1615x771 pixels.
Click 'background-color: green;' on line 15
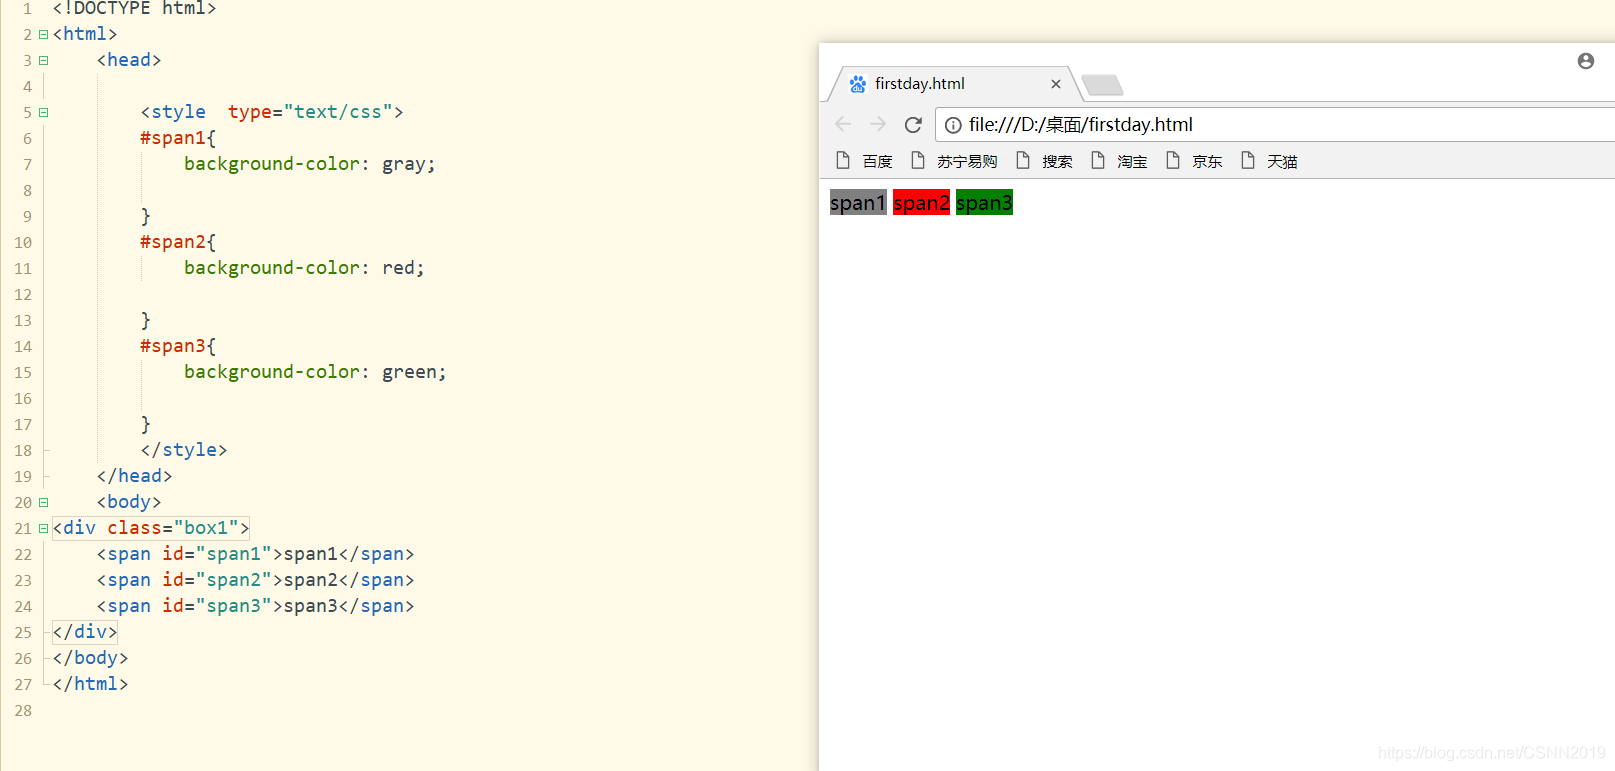pos(315,372)
